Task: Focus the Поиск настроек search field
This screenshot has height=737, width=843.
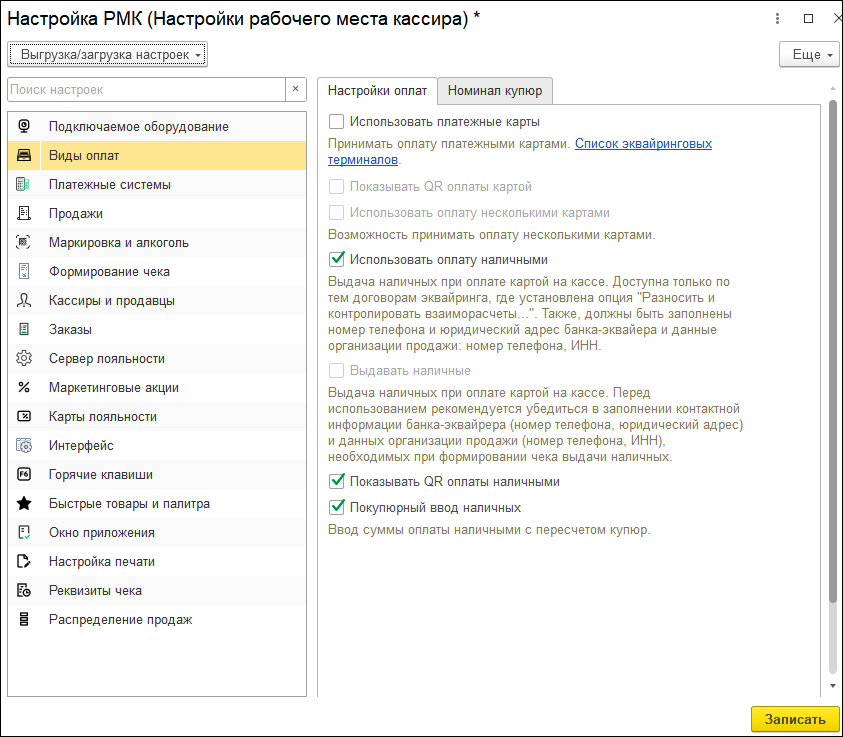Action: click(146, 90)
